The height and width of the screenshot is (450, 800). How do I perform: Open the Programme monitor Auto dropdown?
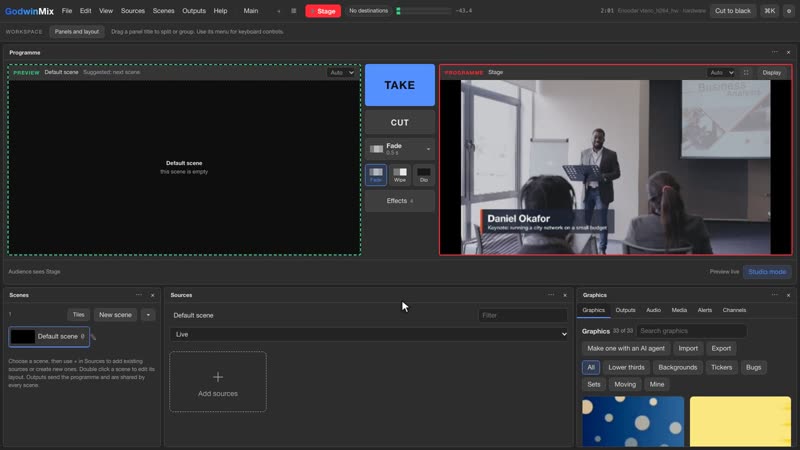(721, 72)
